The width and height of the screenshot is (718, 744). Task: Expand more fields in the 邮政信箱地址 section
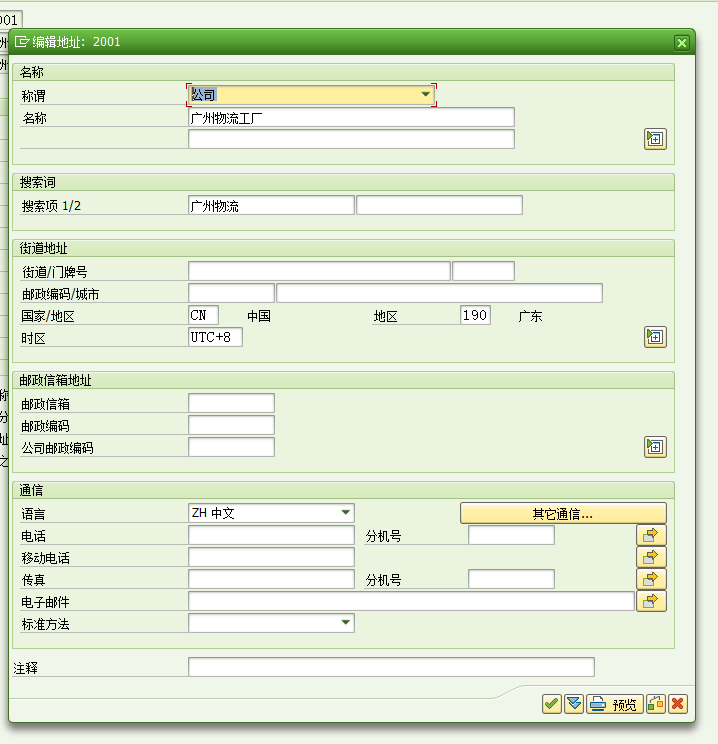tap(655, 447)
